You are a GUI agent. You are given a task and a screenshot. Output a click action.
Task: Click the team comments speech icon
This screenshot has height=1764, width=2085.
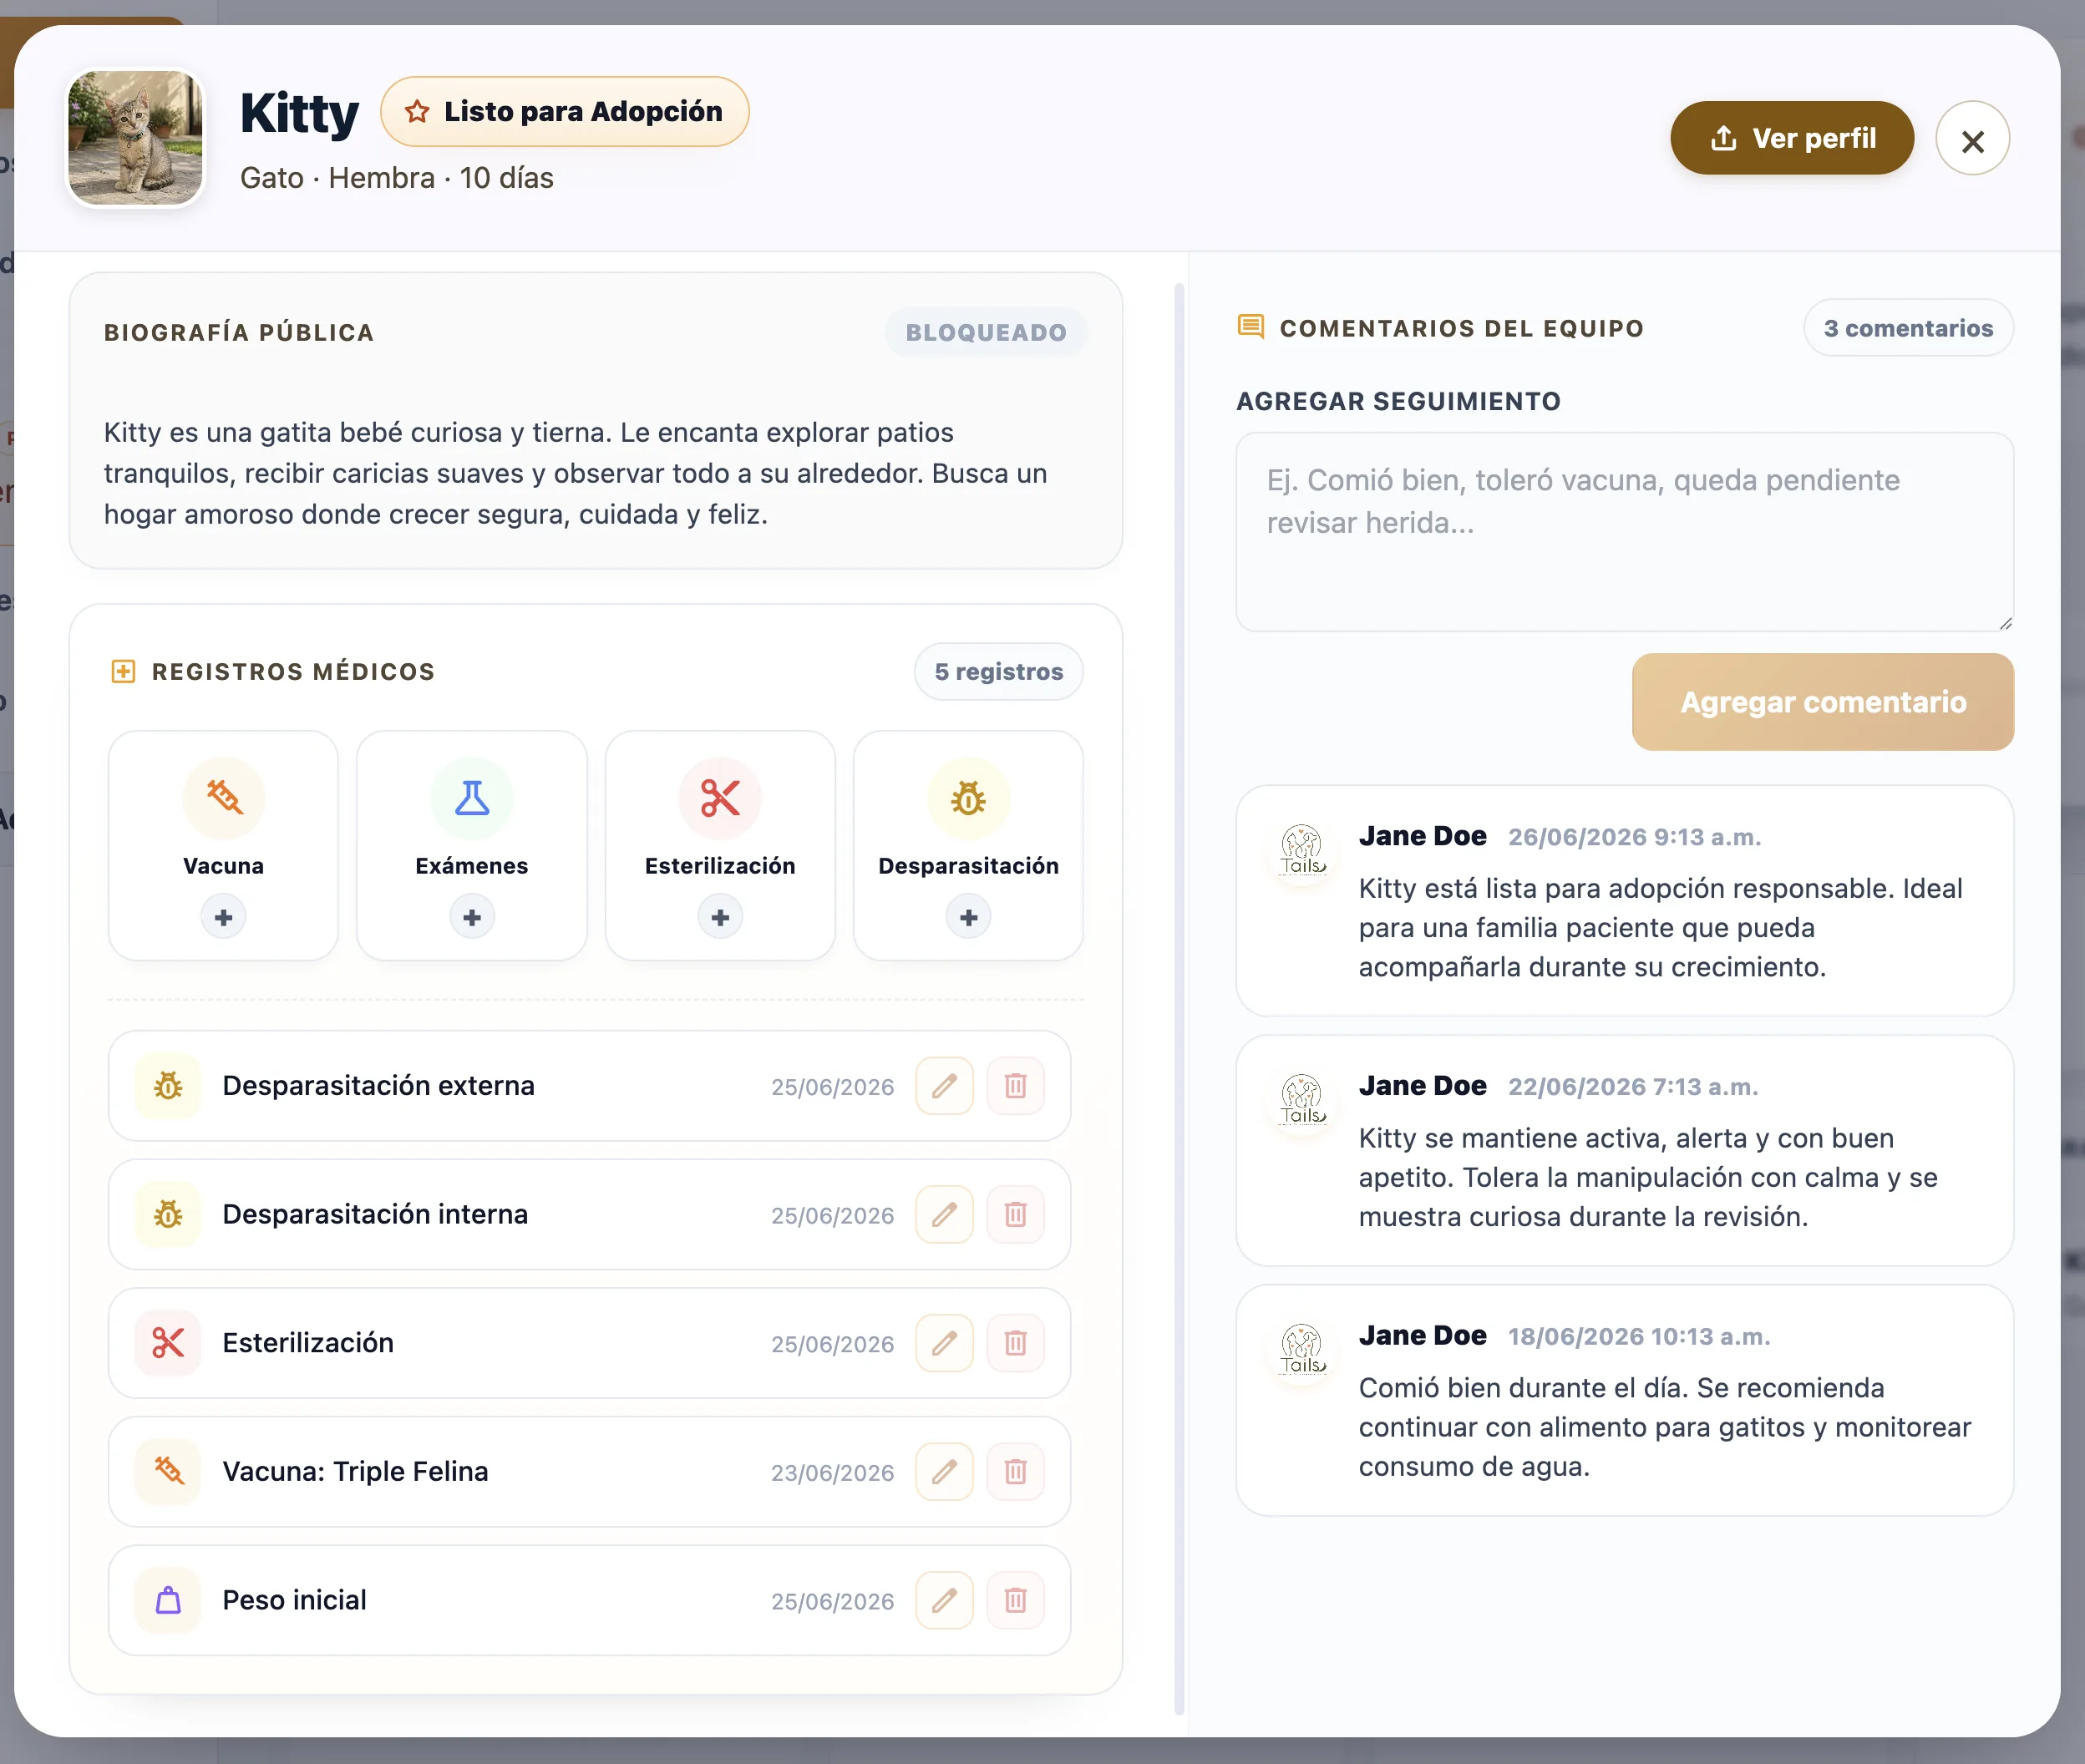click(1250, 327)
